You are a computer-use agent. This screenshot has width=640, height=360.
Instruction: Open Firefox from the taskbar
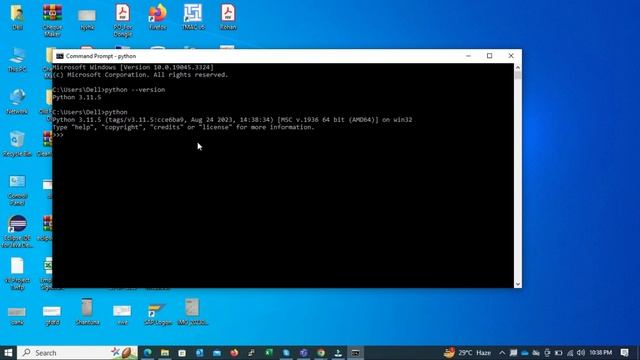click(234, 353)
